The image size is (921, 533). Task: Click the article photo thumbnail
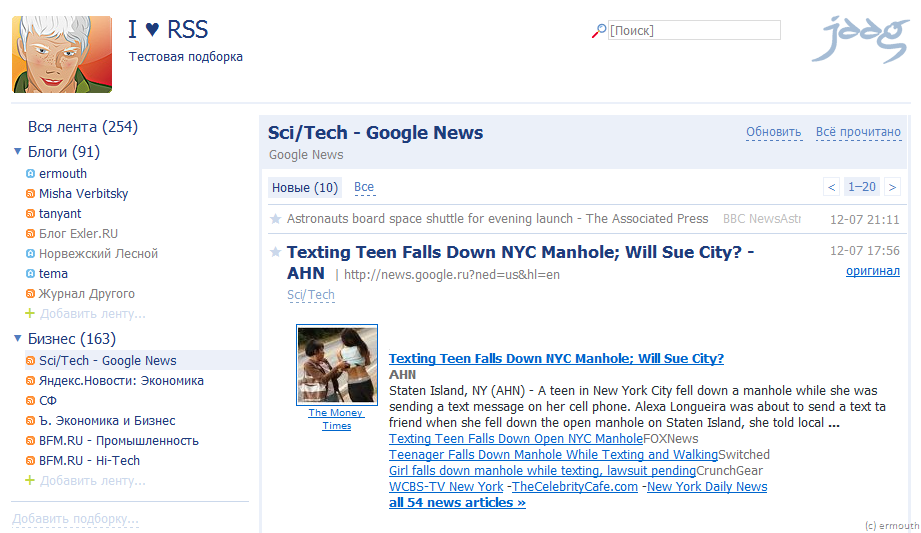click(x=337, y=365)
